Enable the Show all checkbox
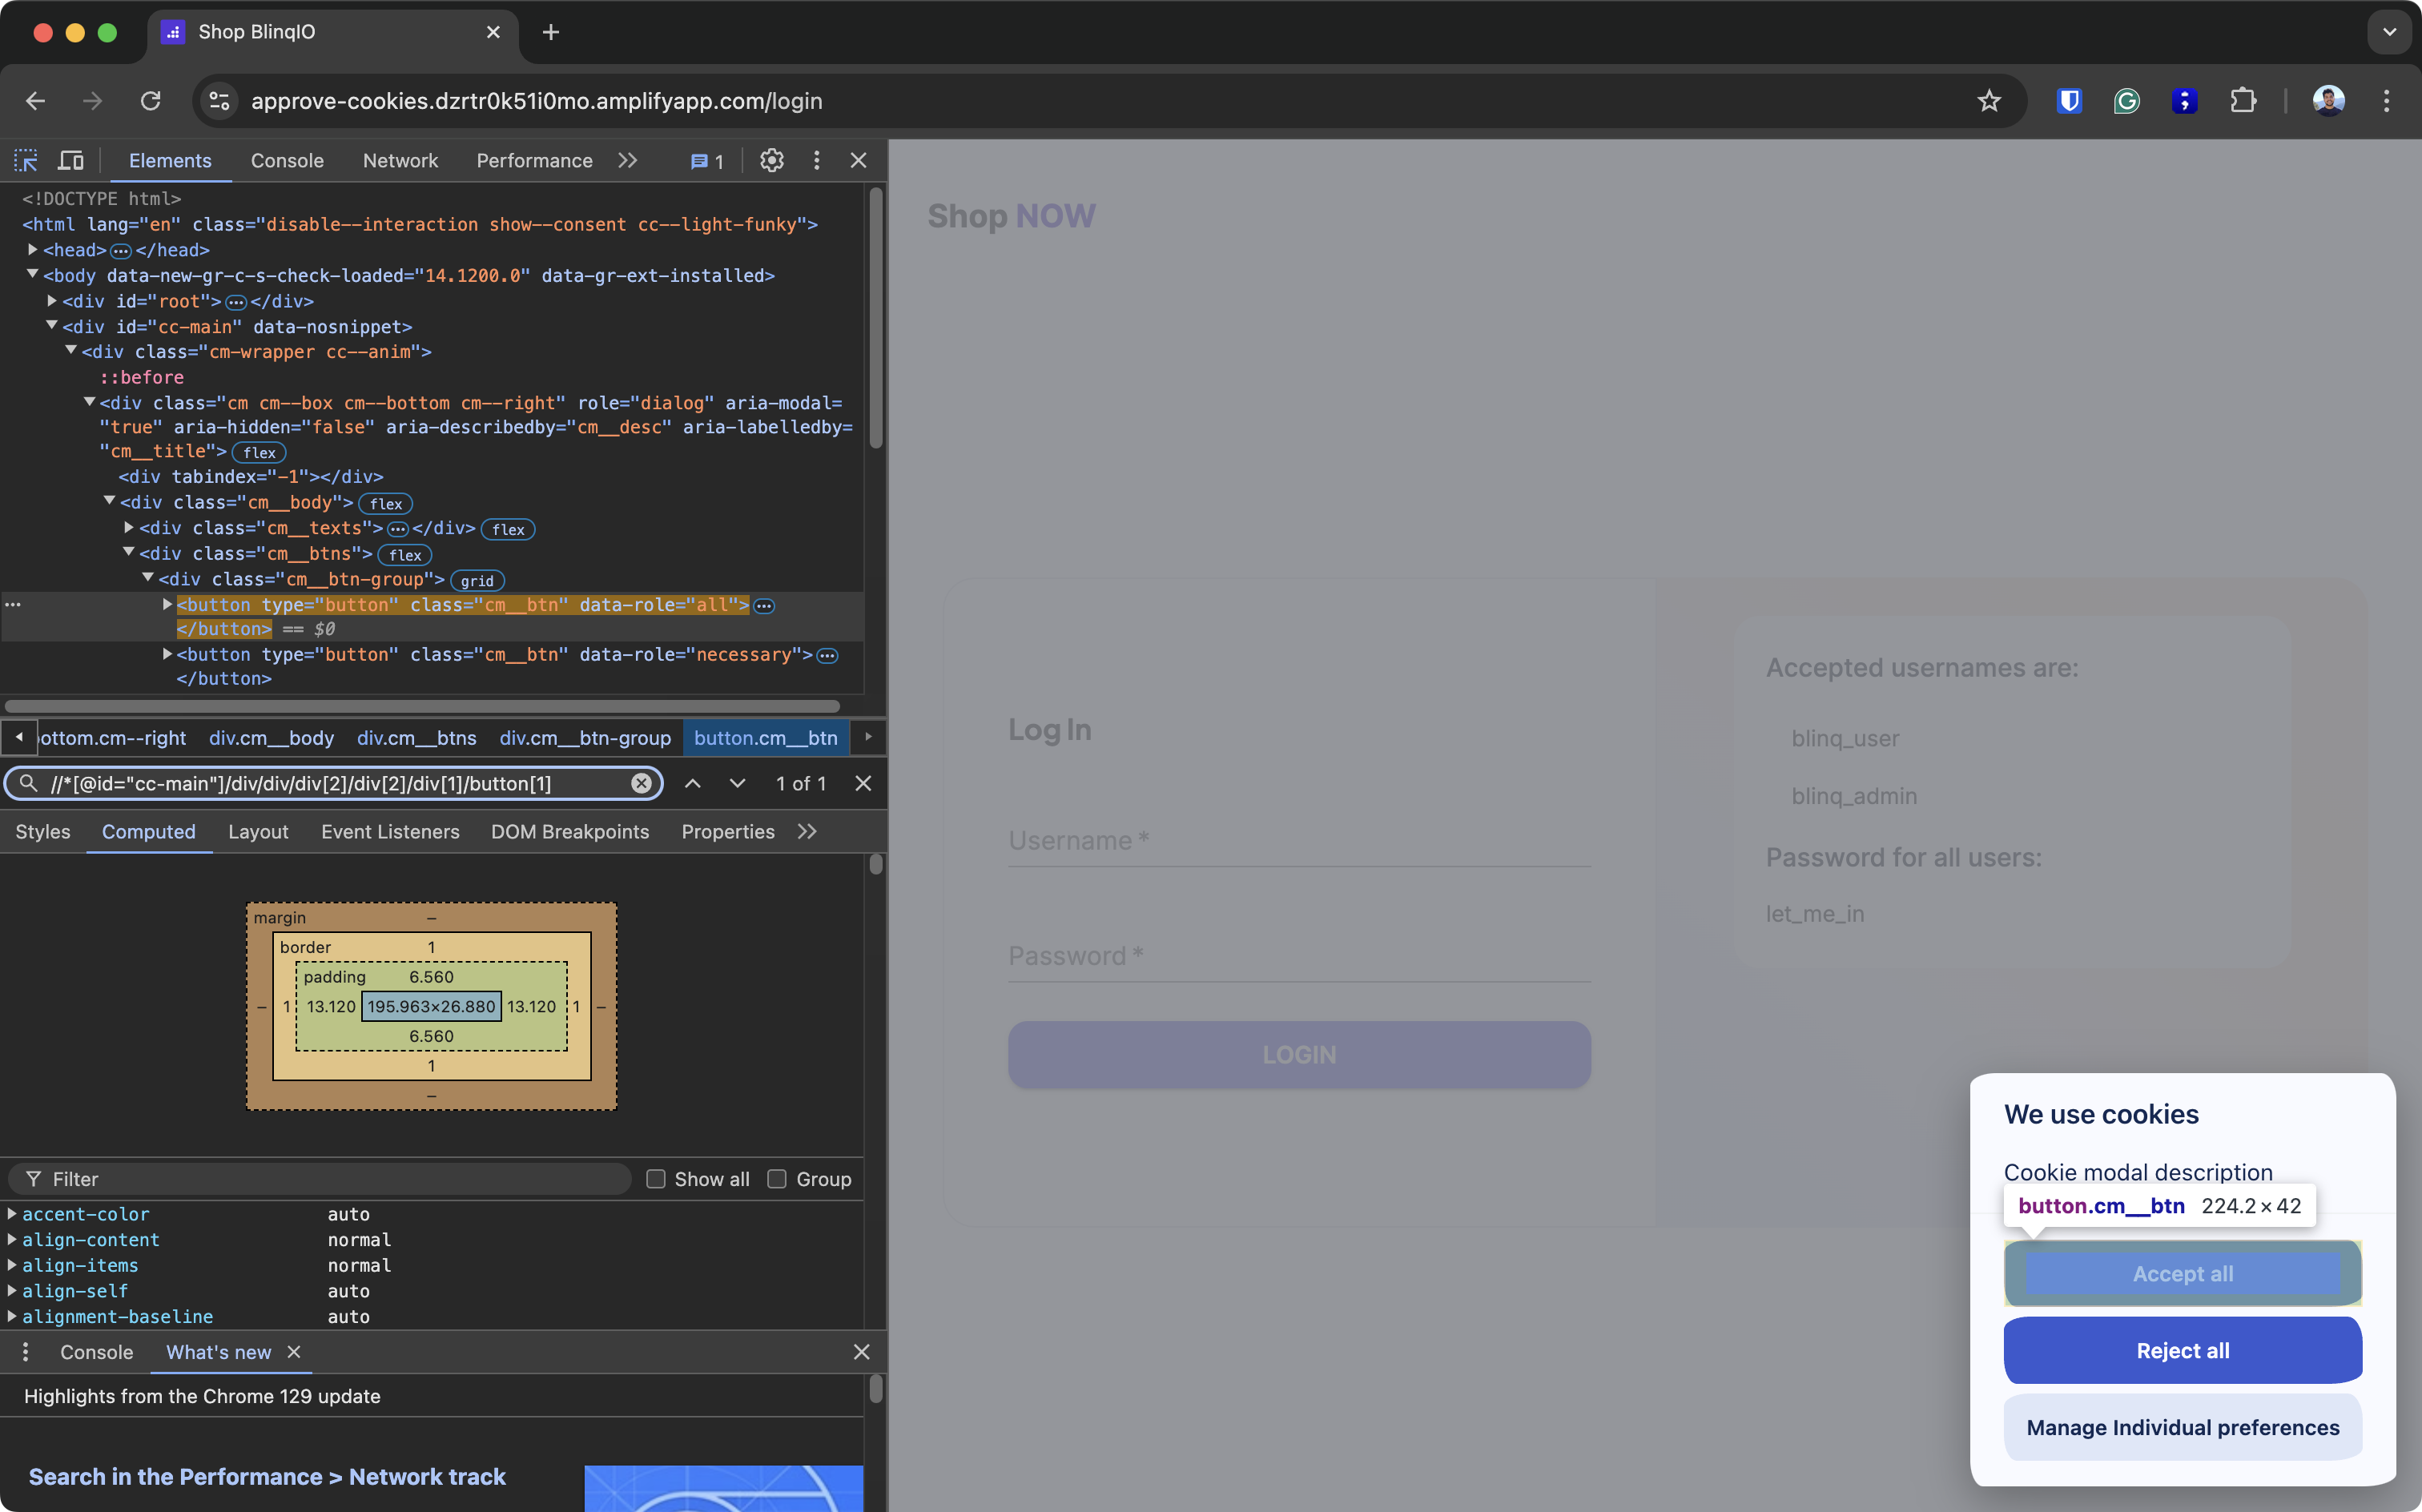The image size is (2422, 1512). tap(656, 1179)
